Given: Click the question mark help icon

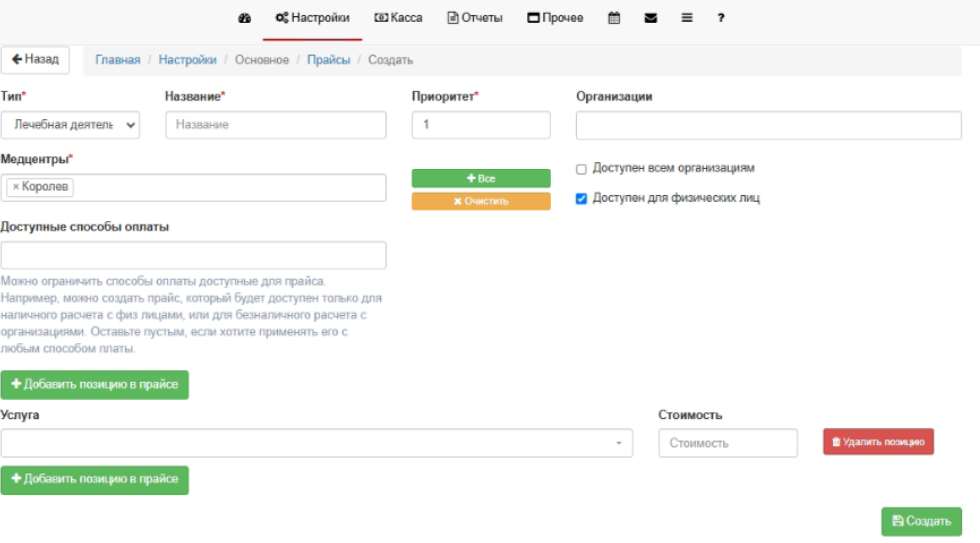Looking at the screenshot, I should coord(720,18).
